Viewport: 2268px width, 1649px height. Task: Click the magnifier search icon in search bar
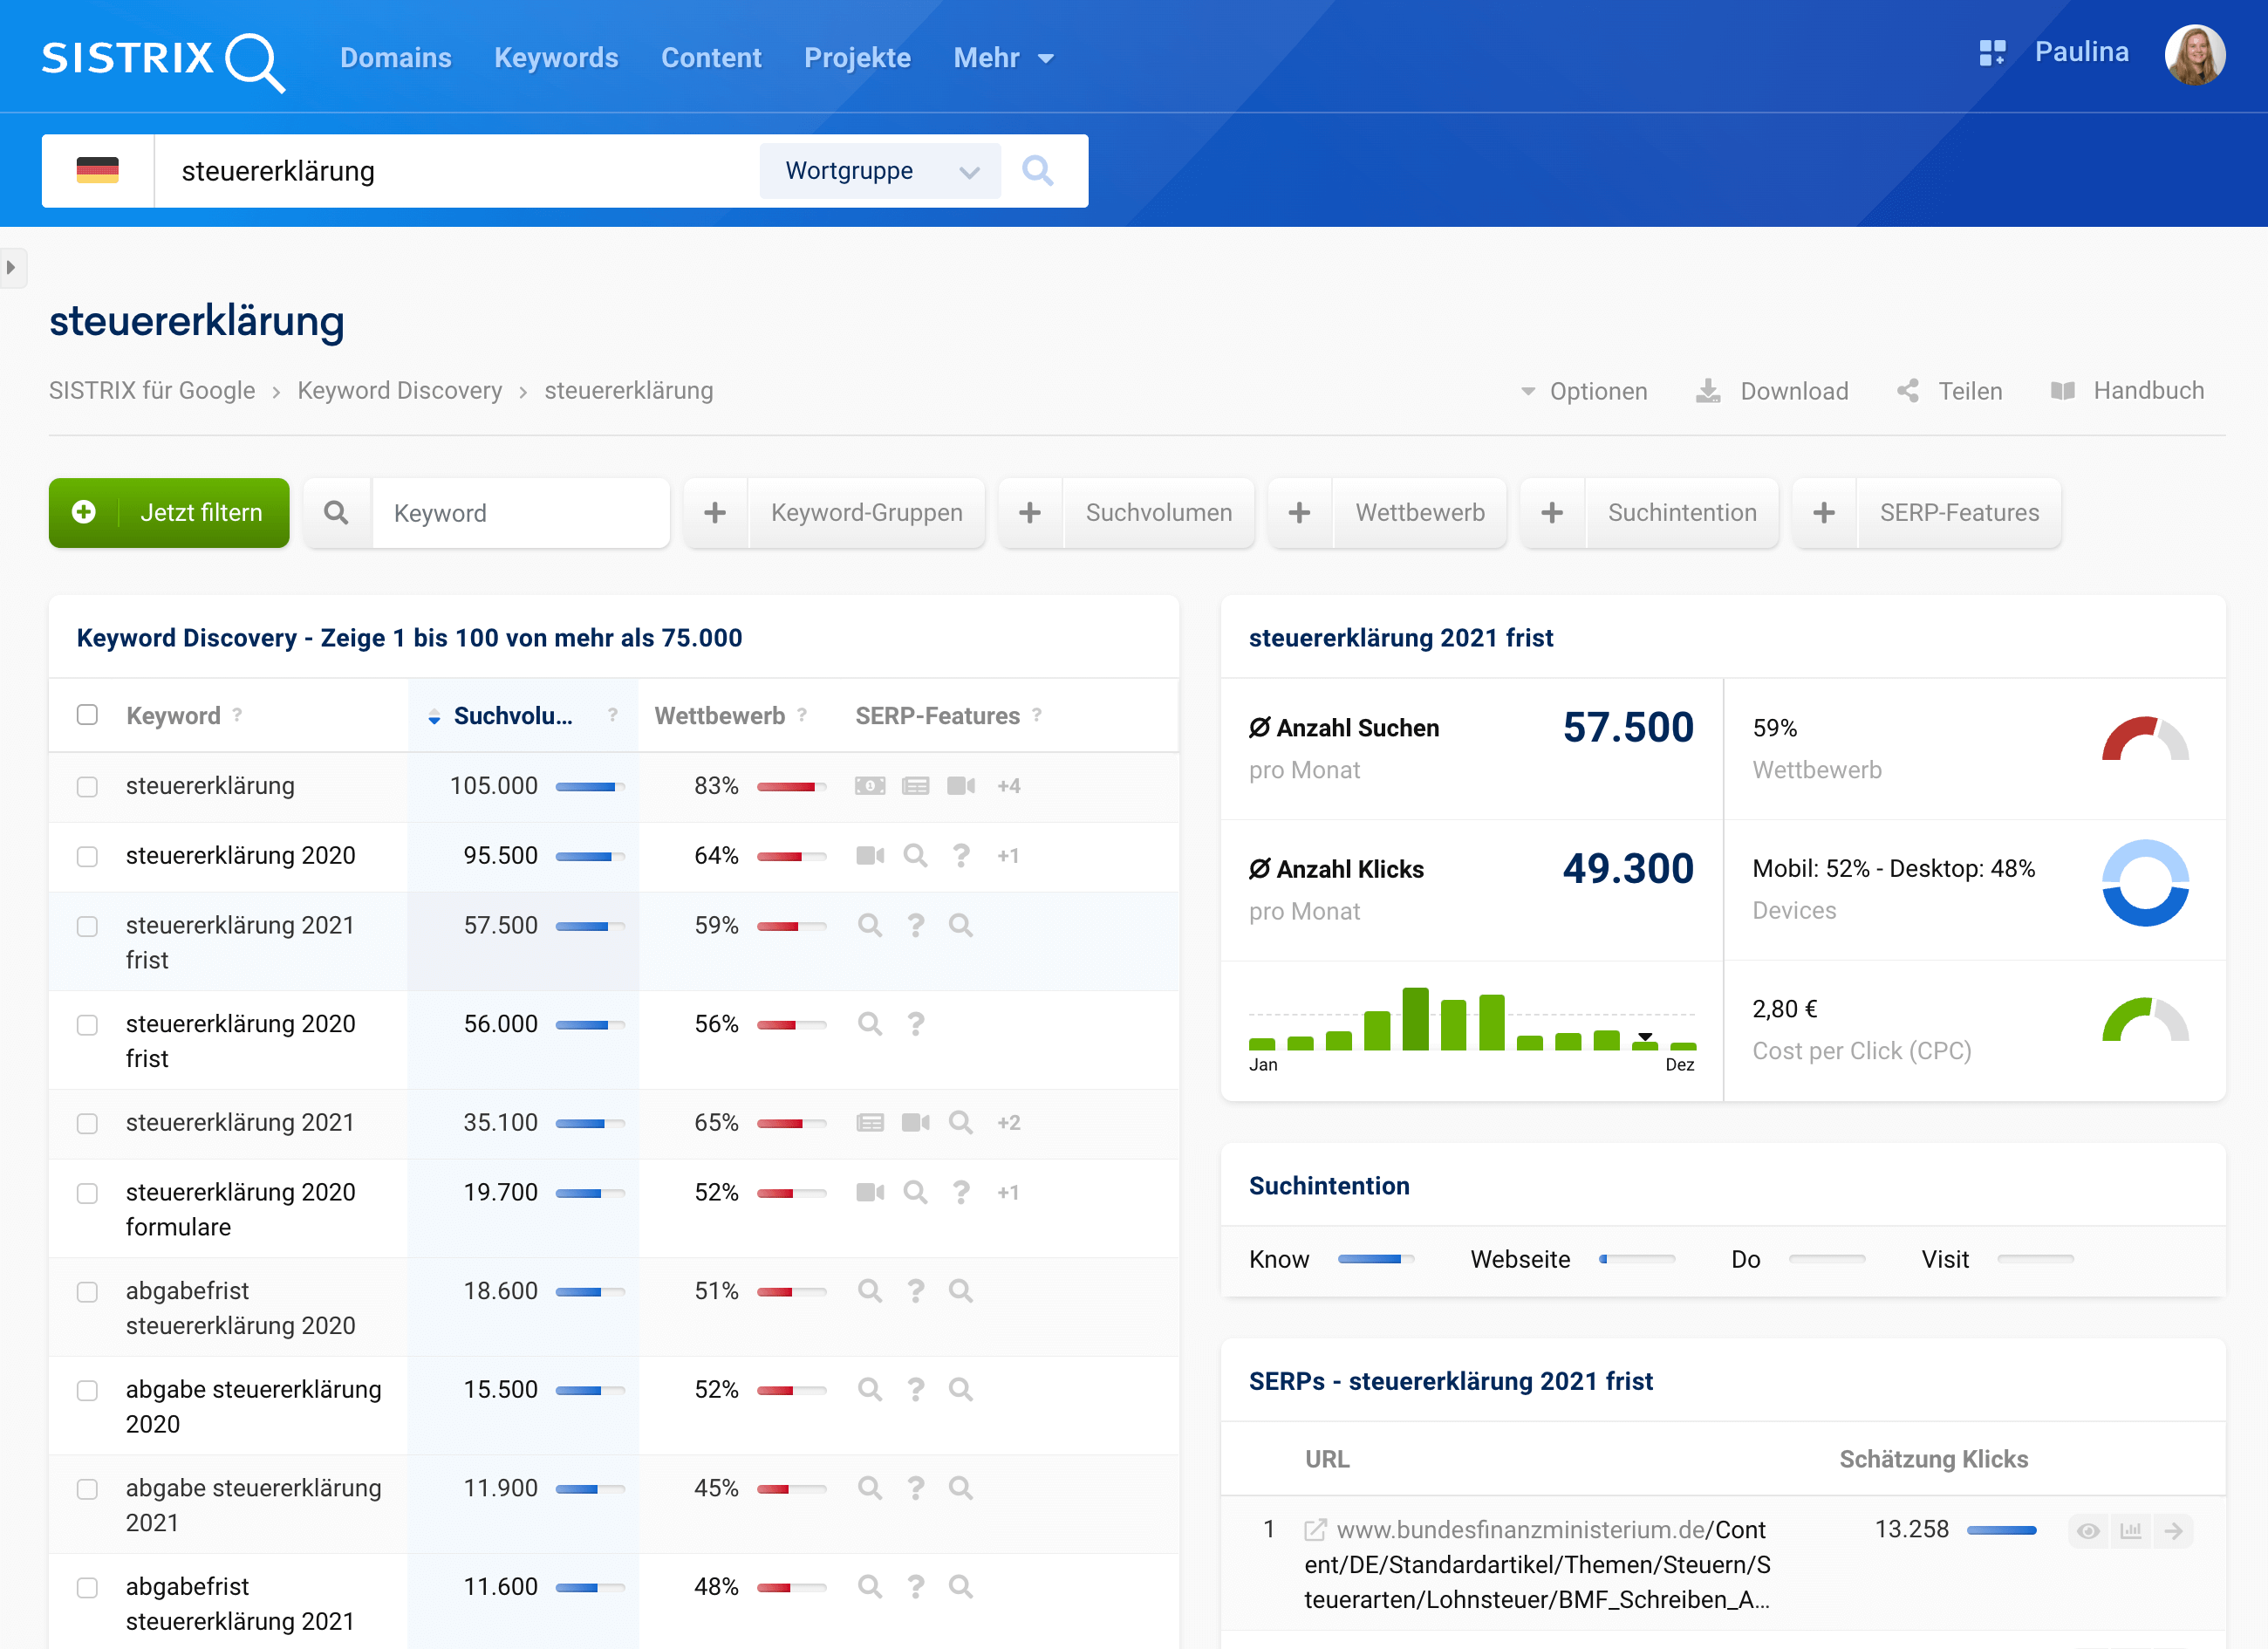coord(1037,171)
